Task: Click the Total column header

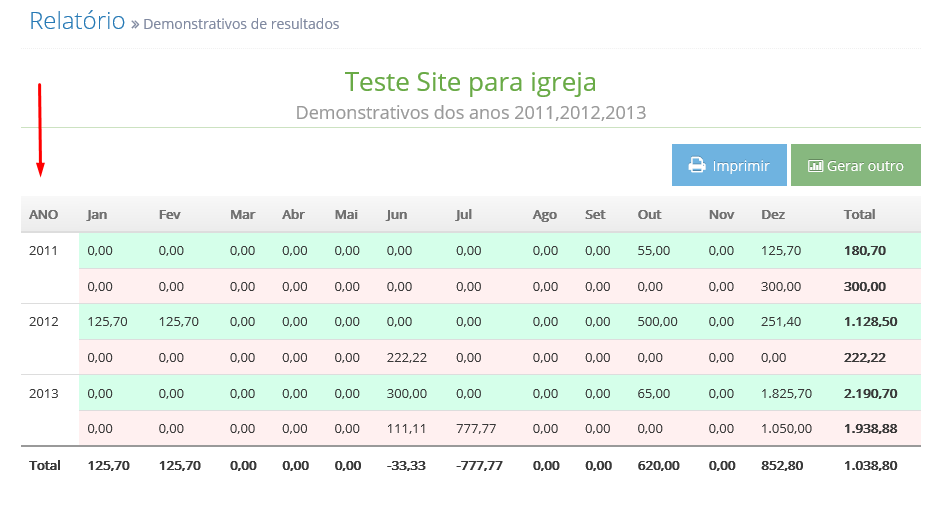Action: 859,215
